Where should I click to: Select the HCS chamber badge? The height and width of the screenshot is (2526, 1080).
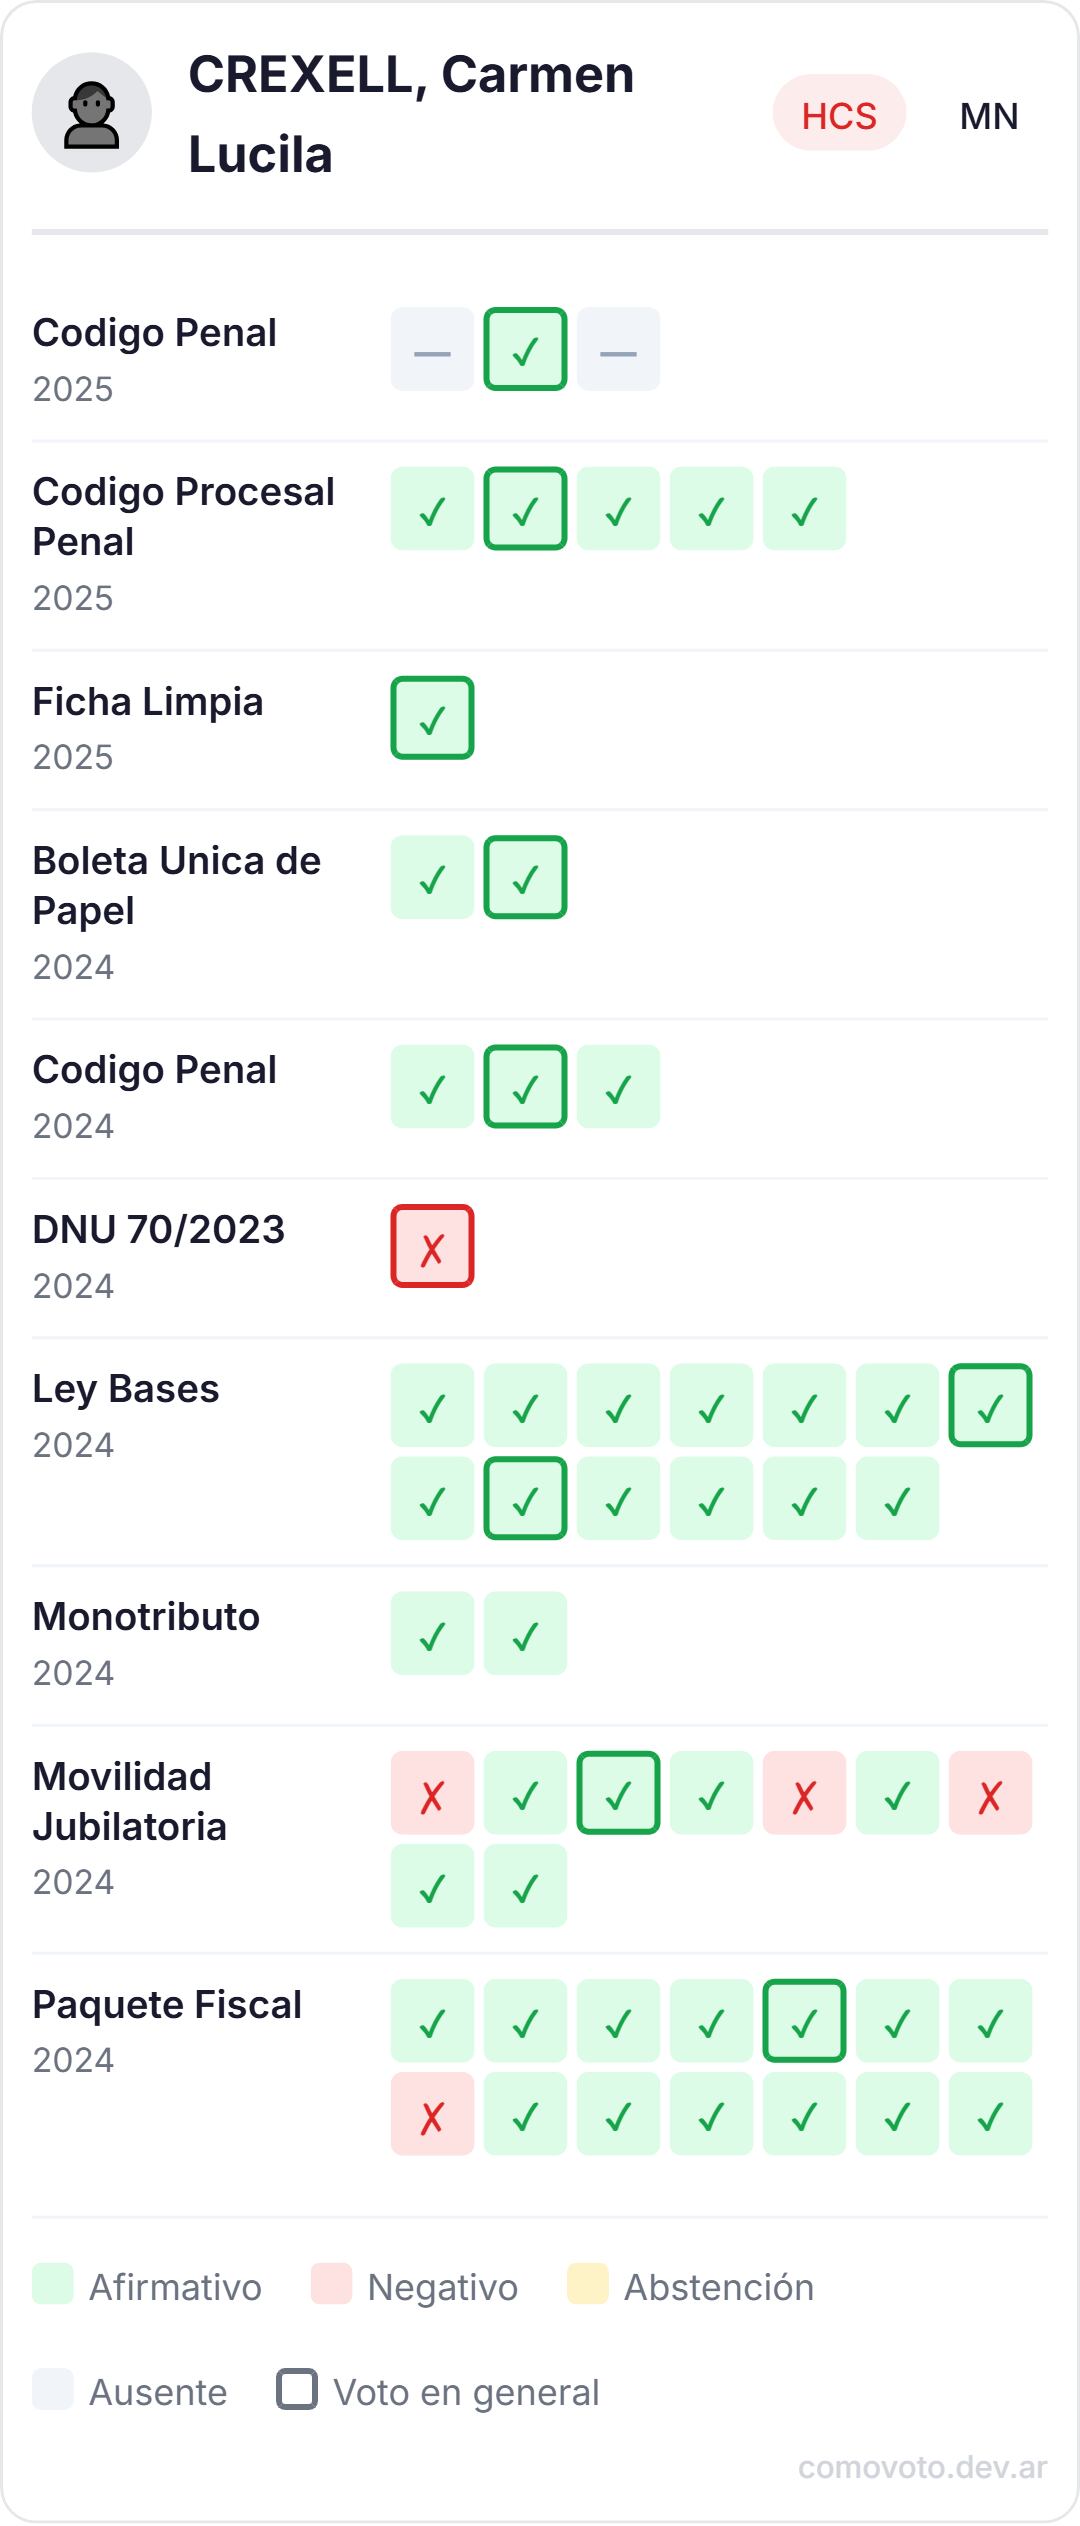[840, 114]
